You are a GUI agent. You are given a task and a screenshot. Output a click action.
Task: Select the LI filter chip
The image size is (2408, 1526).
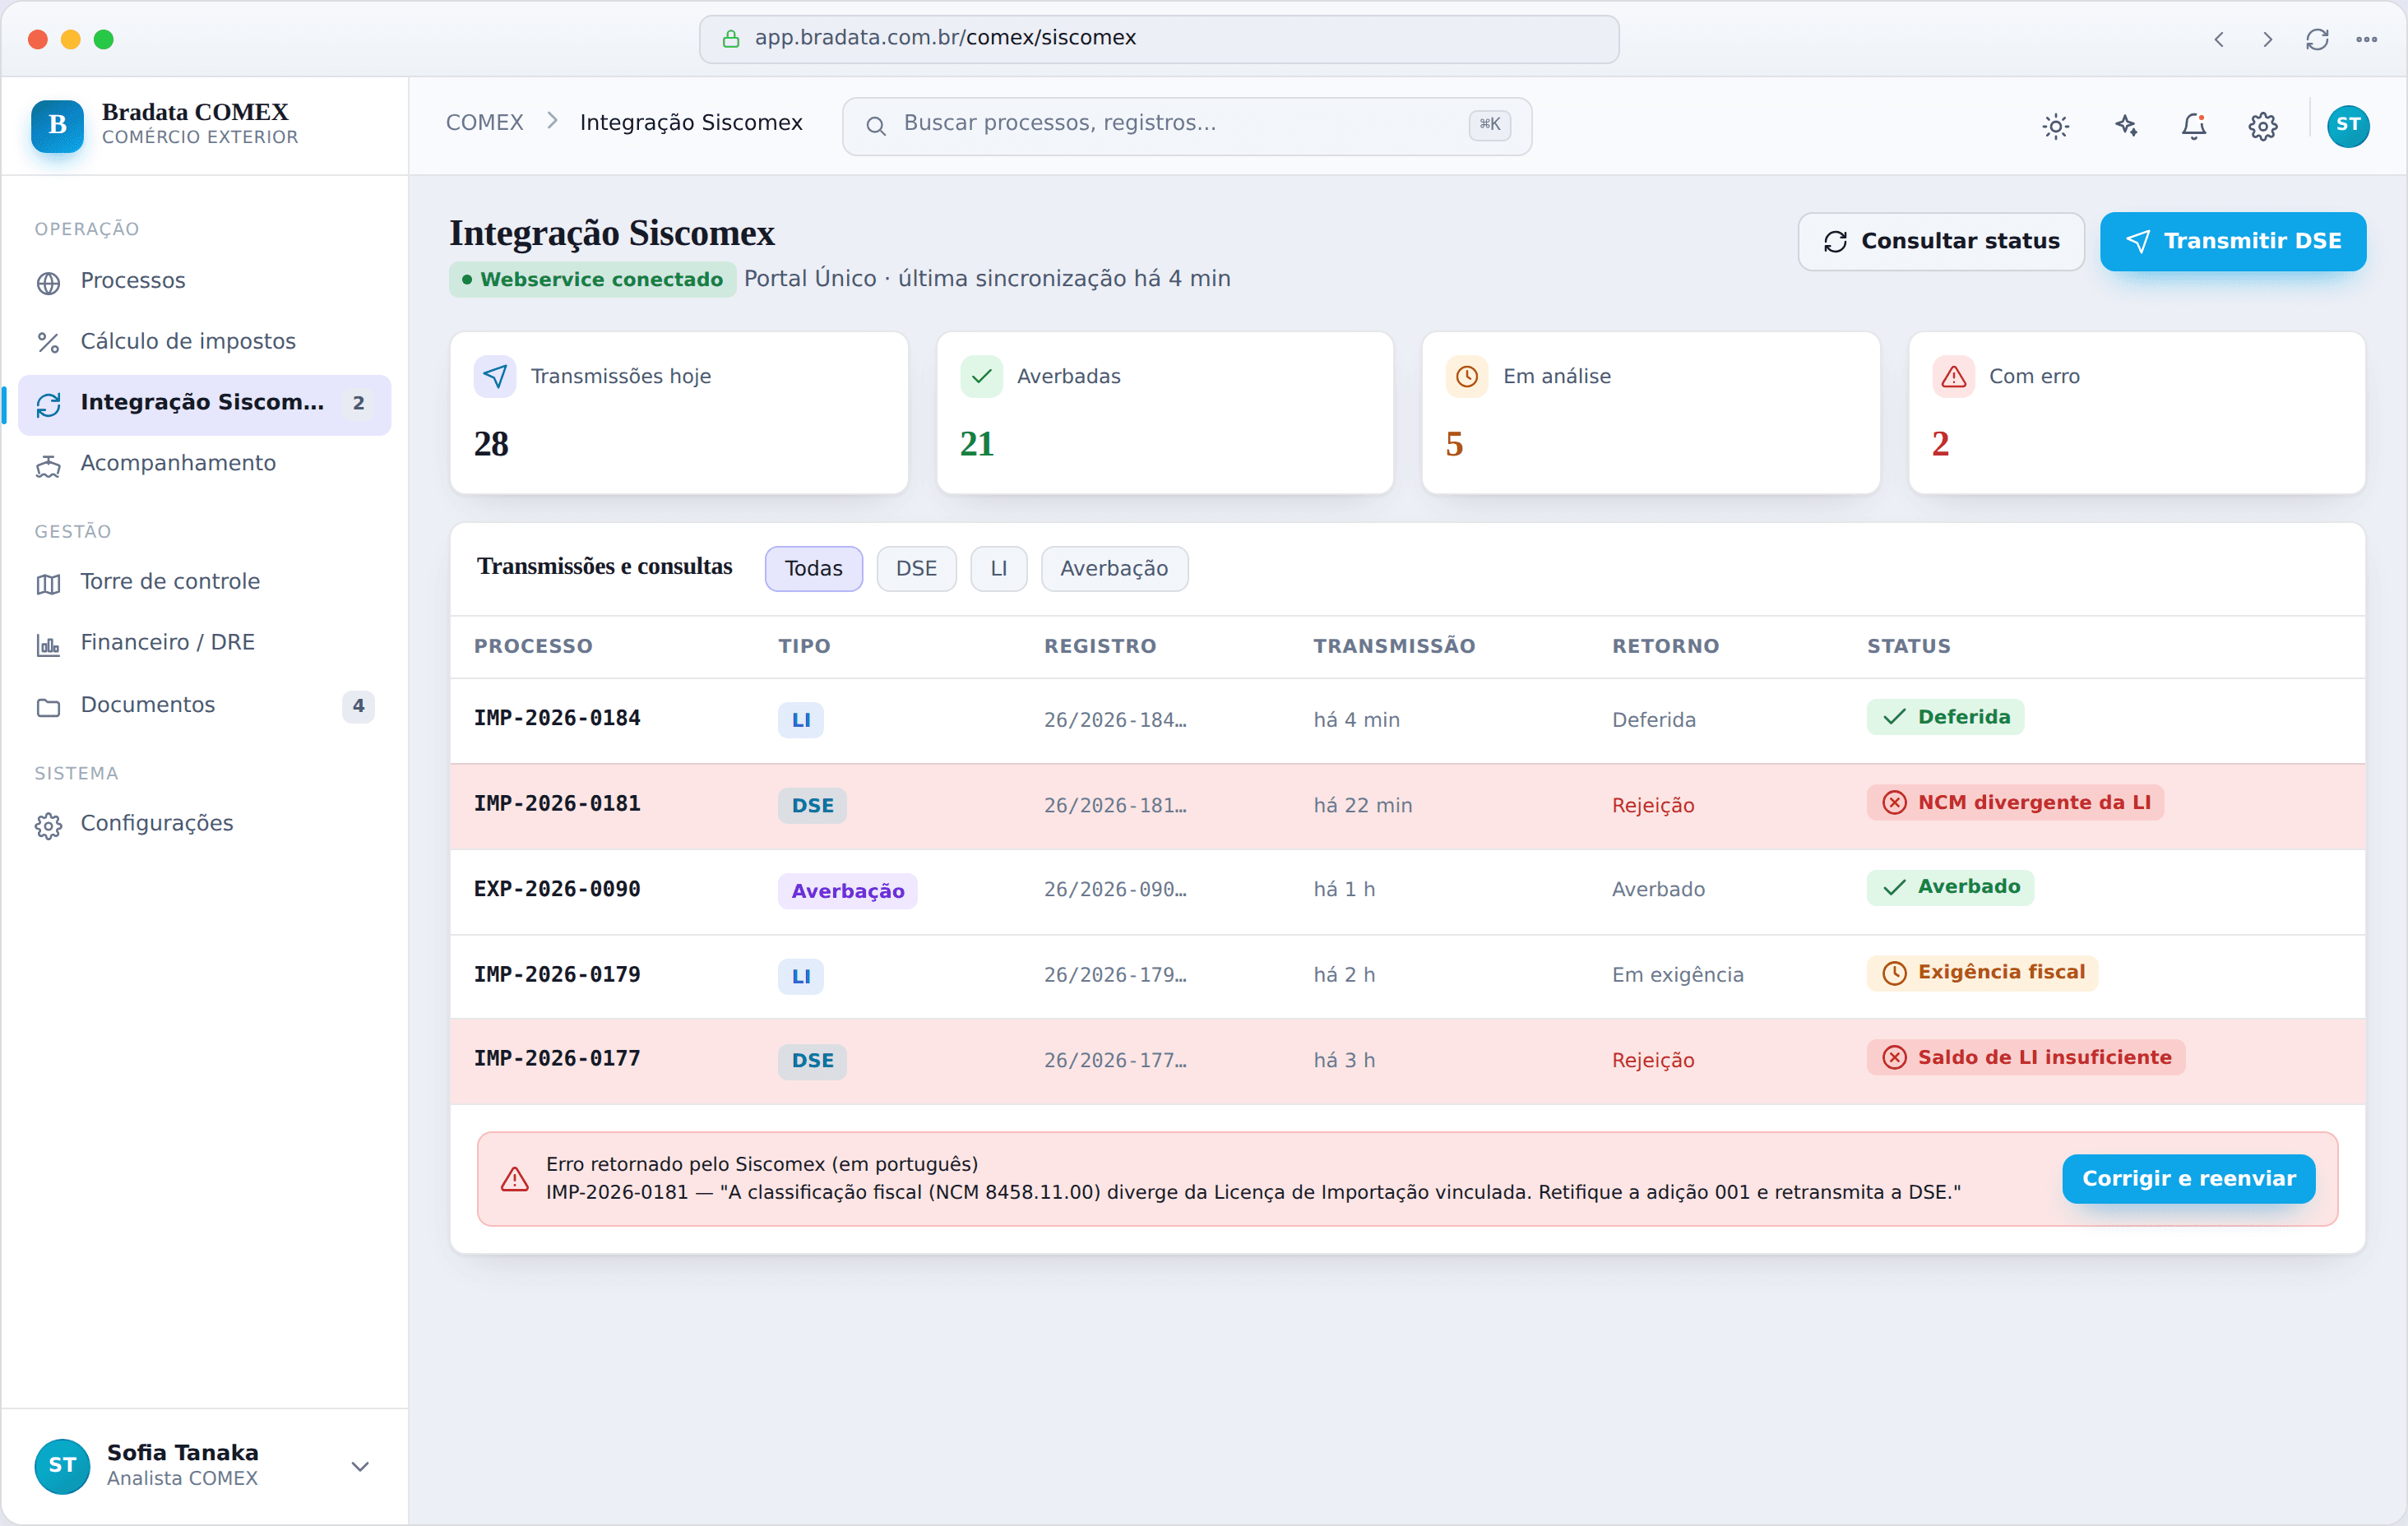pos(998,568)
